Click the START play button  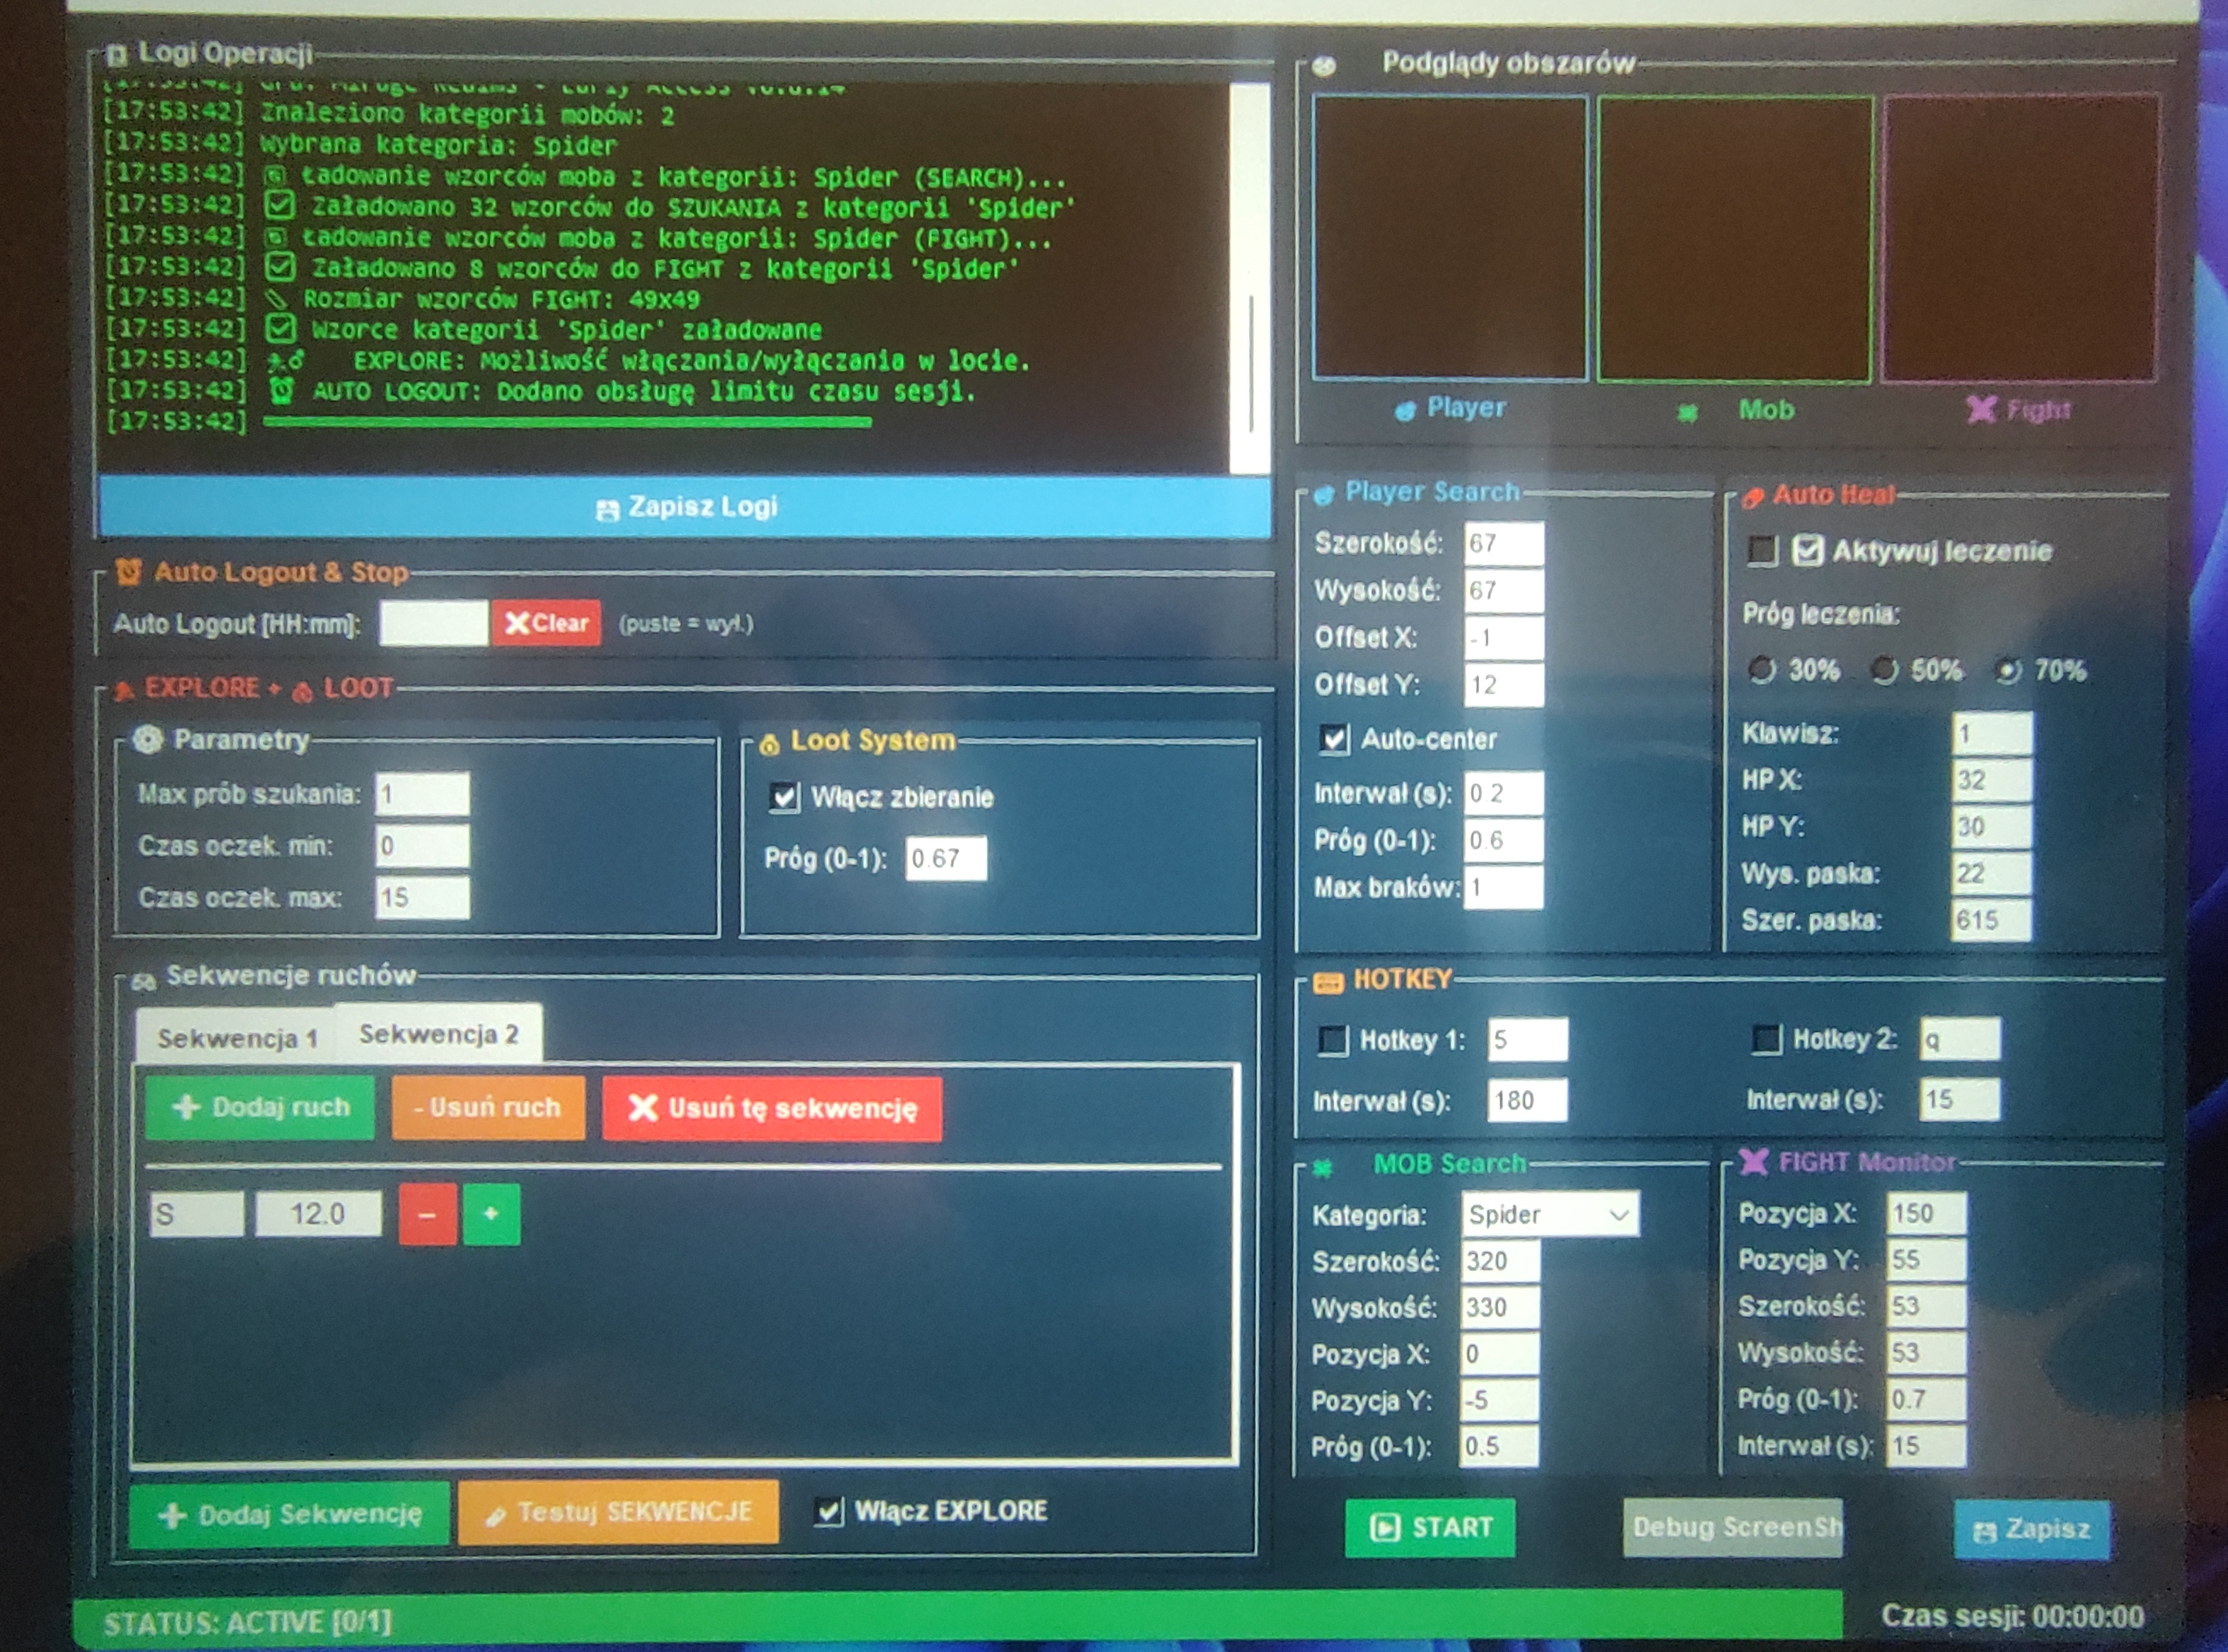point(1430,1527)
